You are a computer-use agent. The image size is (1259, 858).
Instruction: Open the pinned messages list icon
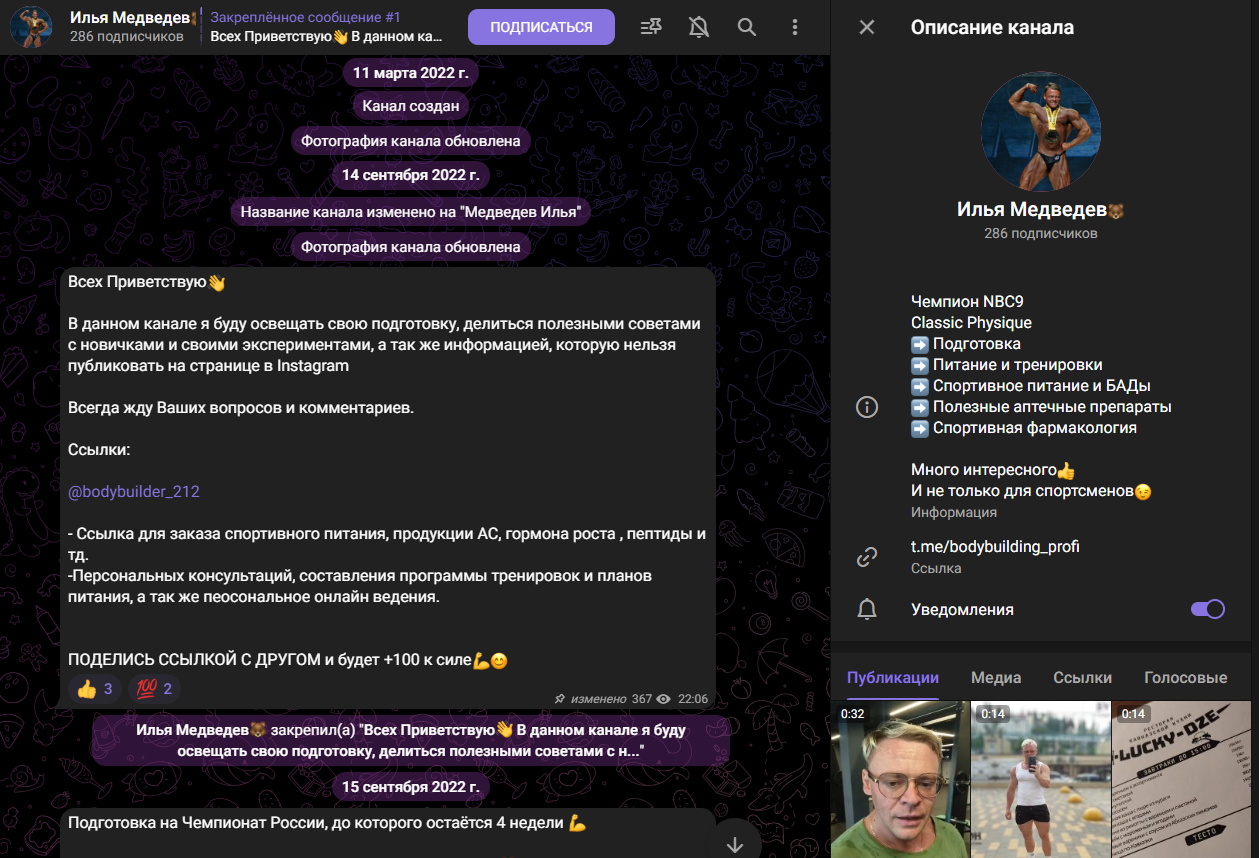point(651,27)
